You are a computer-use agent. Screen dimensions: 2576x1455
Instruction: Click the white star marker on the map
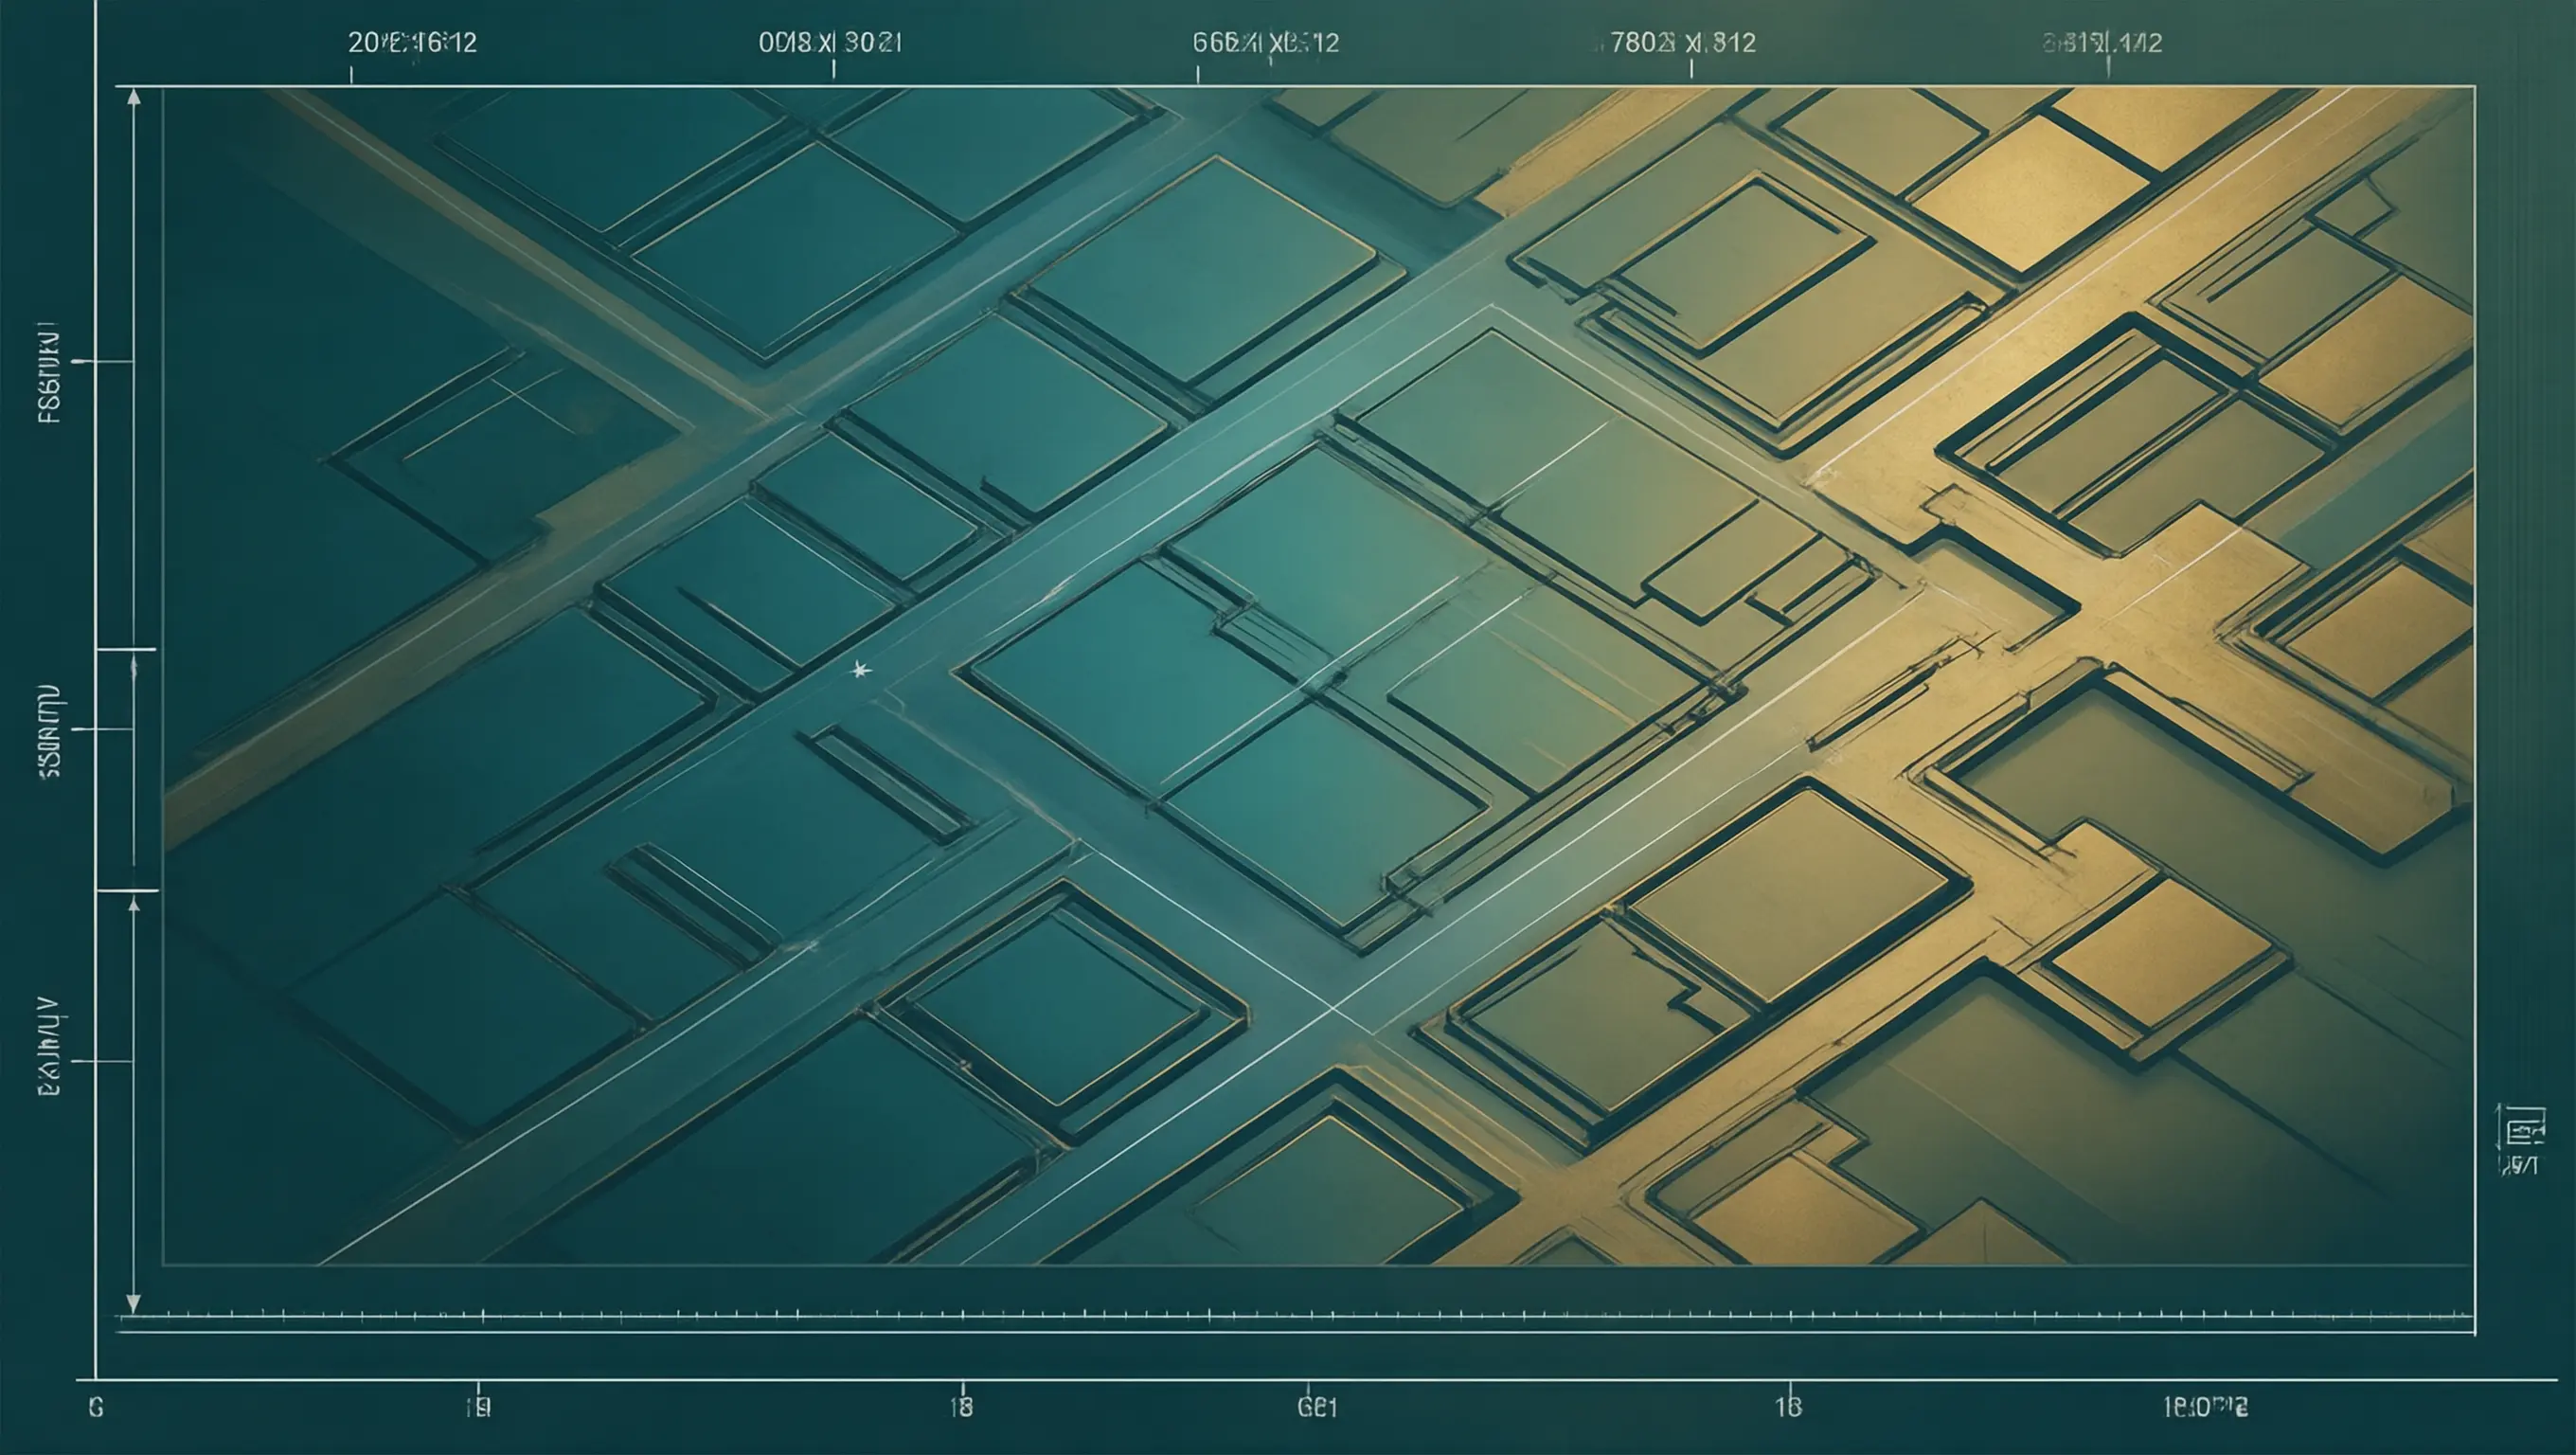click(x=860, y=669)
